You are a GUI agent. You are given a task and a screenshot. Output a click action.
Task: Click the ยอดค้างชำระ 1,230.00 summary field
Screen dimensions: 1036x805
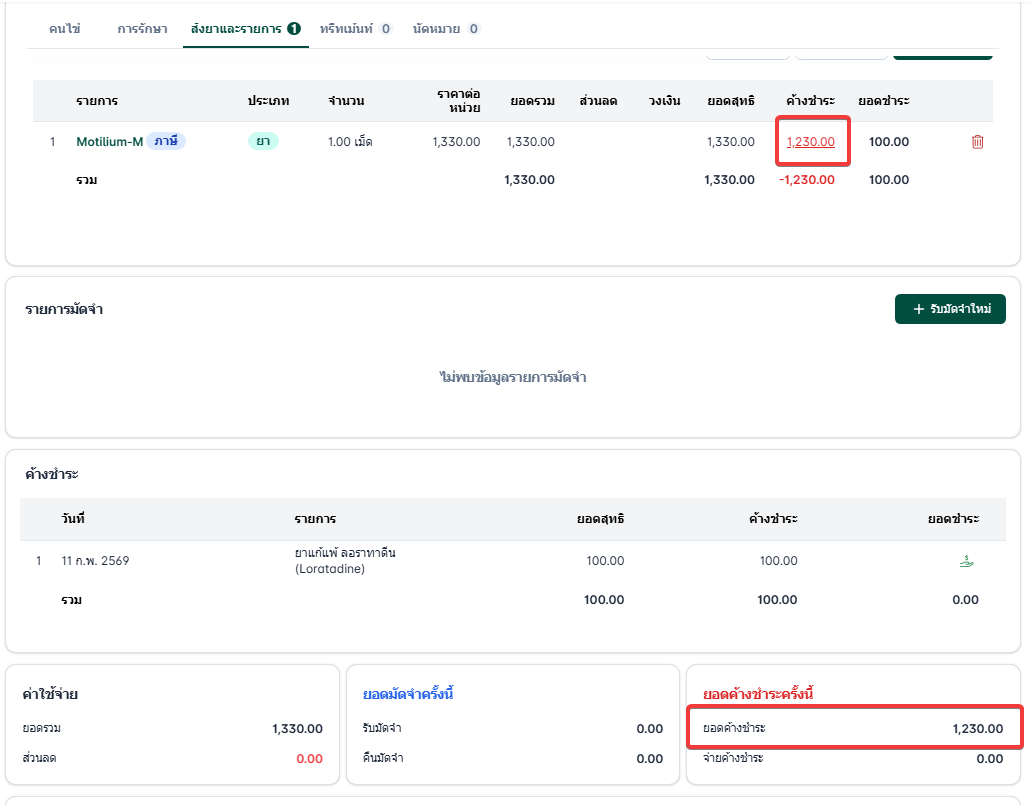click(853, 728)
